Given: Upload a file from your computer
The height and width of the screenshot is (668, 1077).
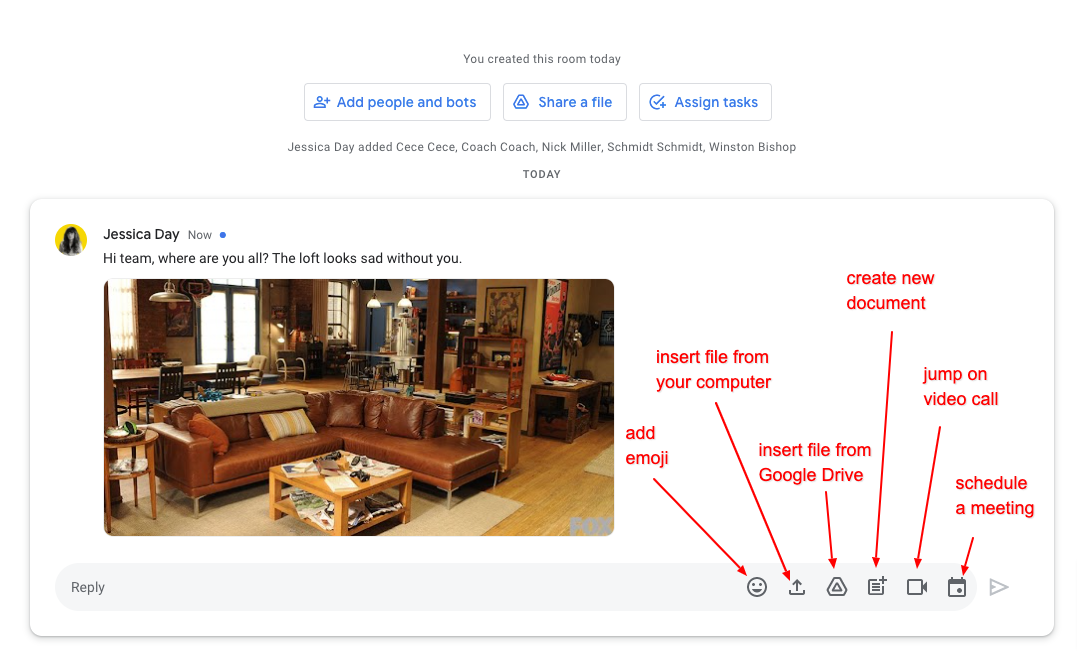Looking at the screenshot, I should [x=797, y=587].
